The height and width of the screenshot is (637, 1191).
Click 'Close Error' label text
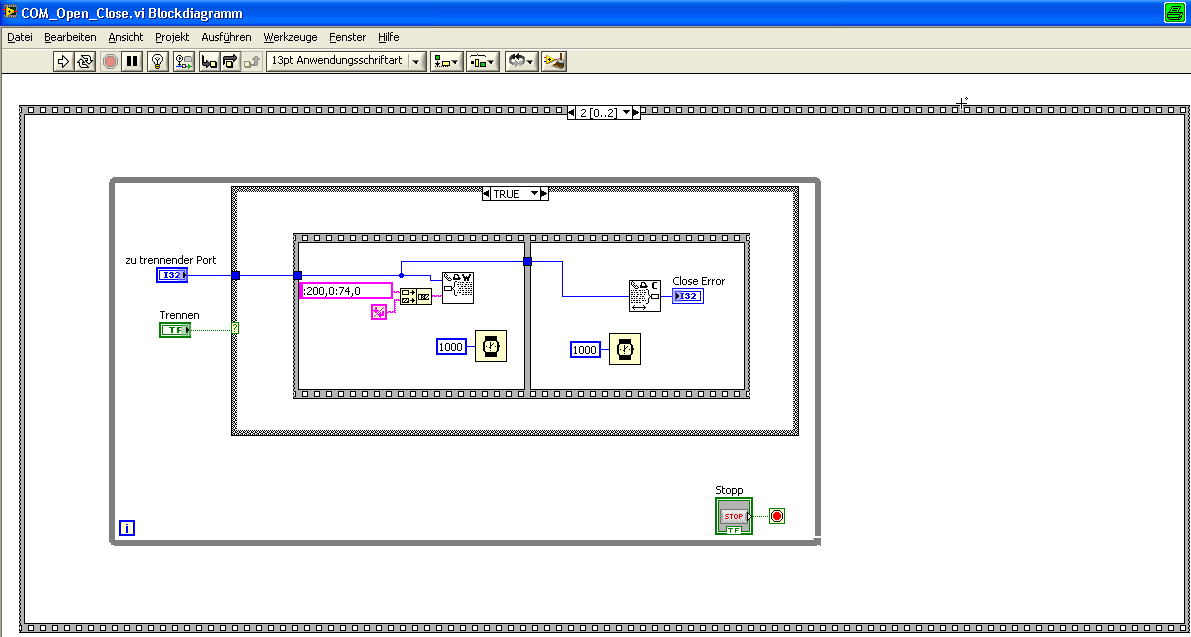tap(699, 281)
